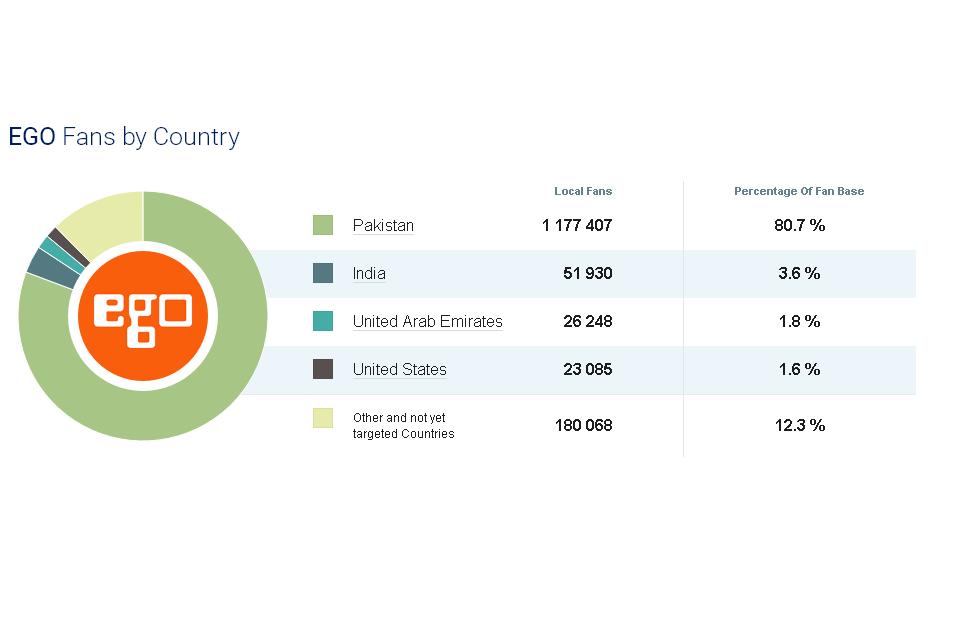The image size is (962, 617).
Task: Click the EGO Fans by Country heading
Action: tap(124, 136)
